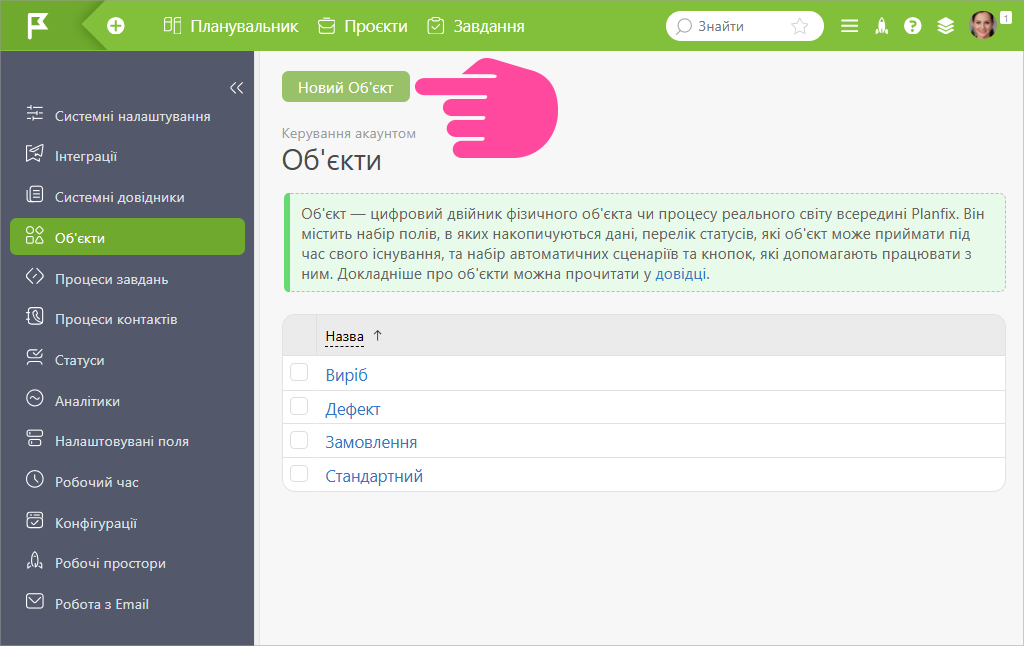Open Системні довідники in the sidebar
1024x646 pixels.
pos(120,197)
